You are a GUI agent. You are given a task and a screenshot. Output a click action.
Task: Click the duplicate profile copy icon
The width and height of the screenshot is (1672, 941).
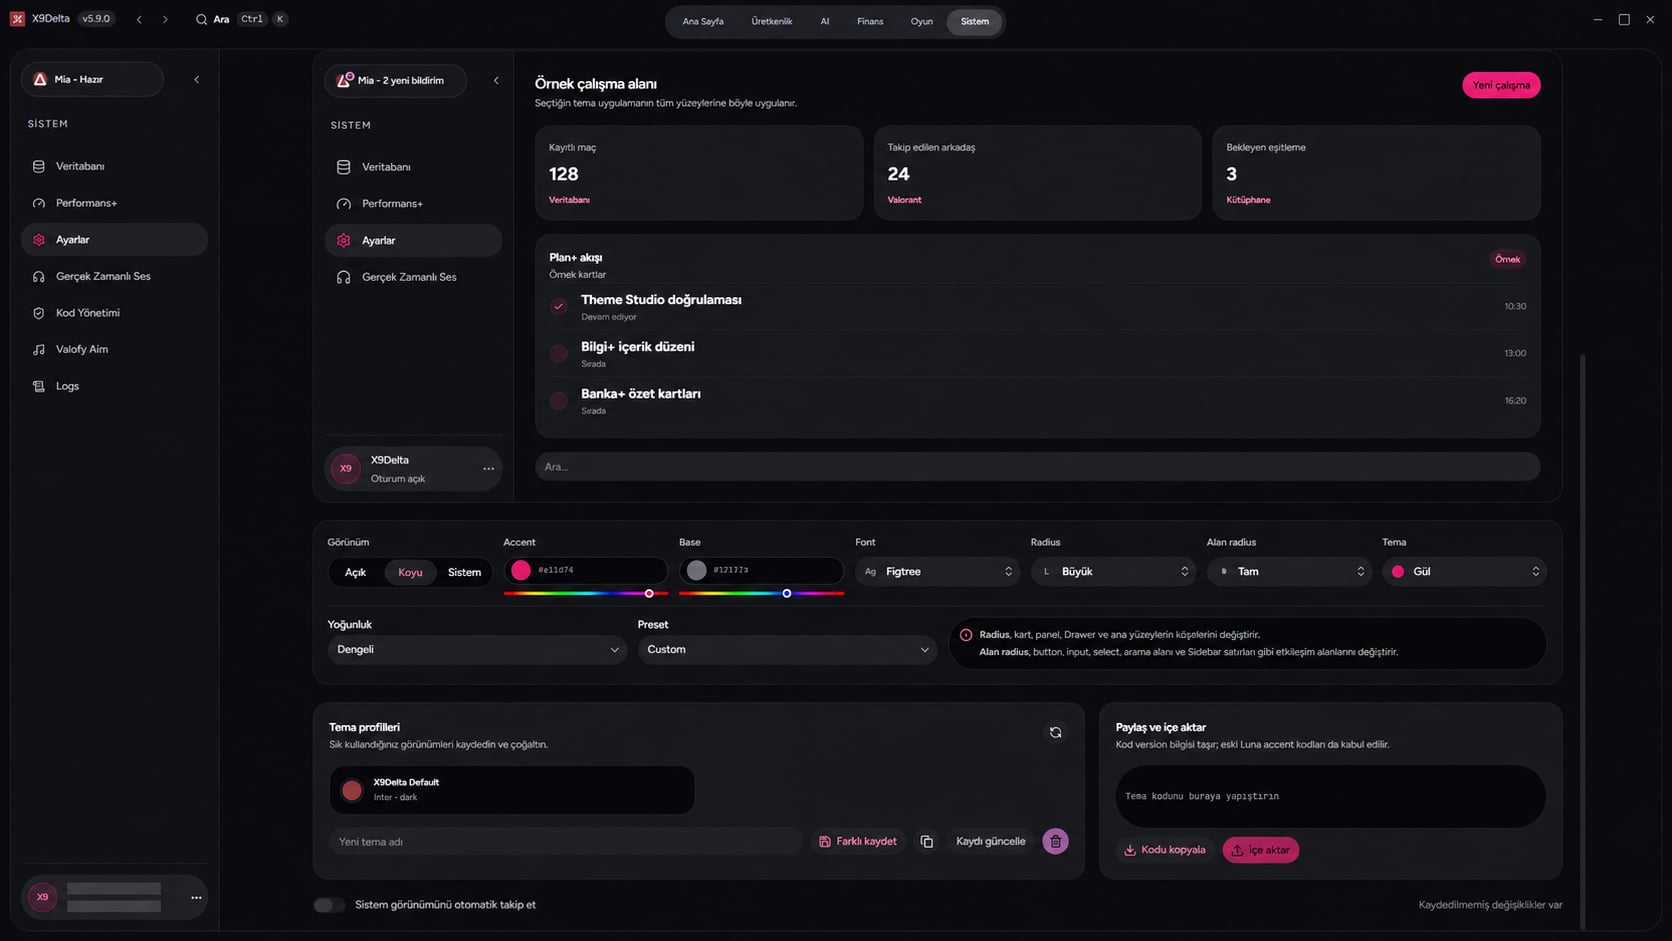tap(927, 842)
